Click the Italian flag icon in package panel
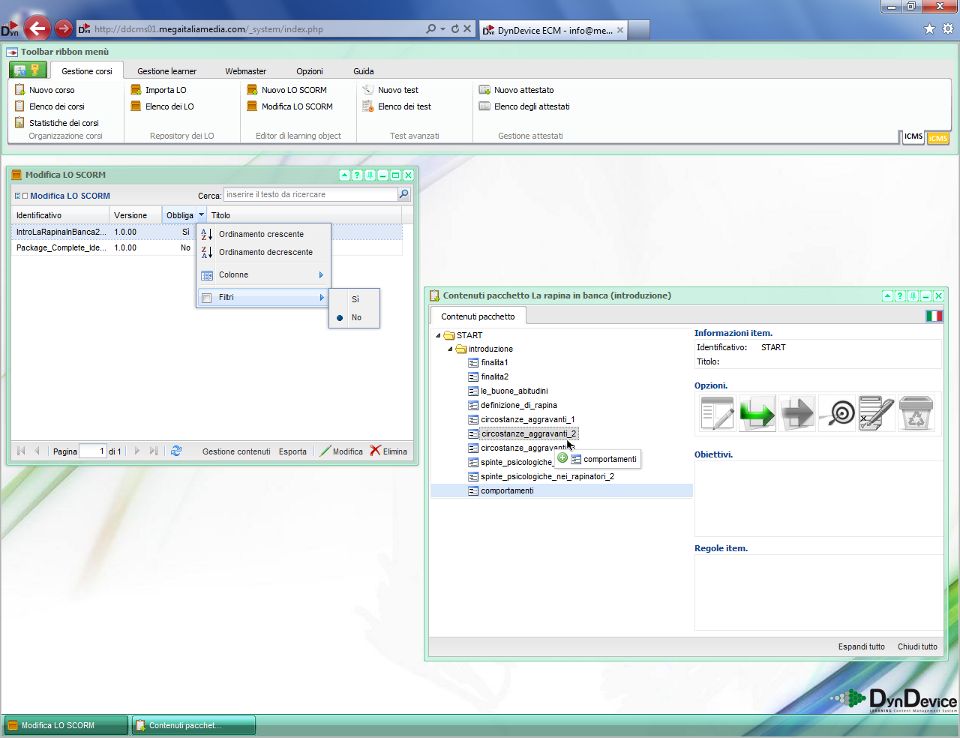960x738 pixels. point(934,314)
